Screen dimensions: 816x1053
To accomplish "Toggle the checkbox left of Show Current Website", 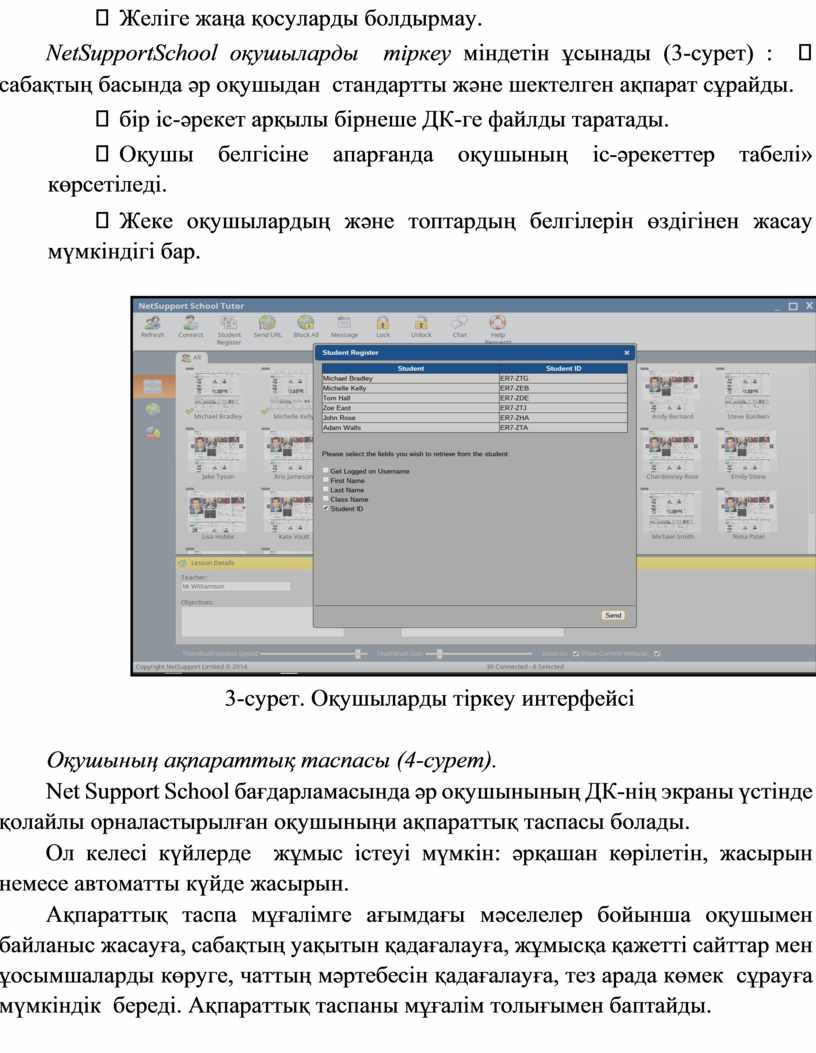I will click(x=576, y=653).
